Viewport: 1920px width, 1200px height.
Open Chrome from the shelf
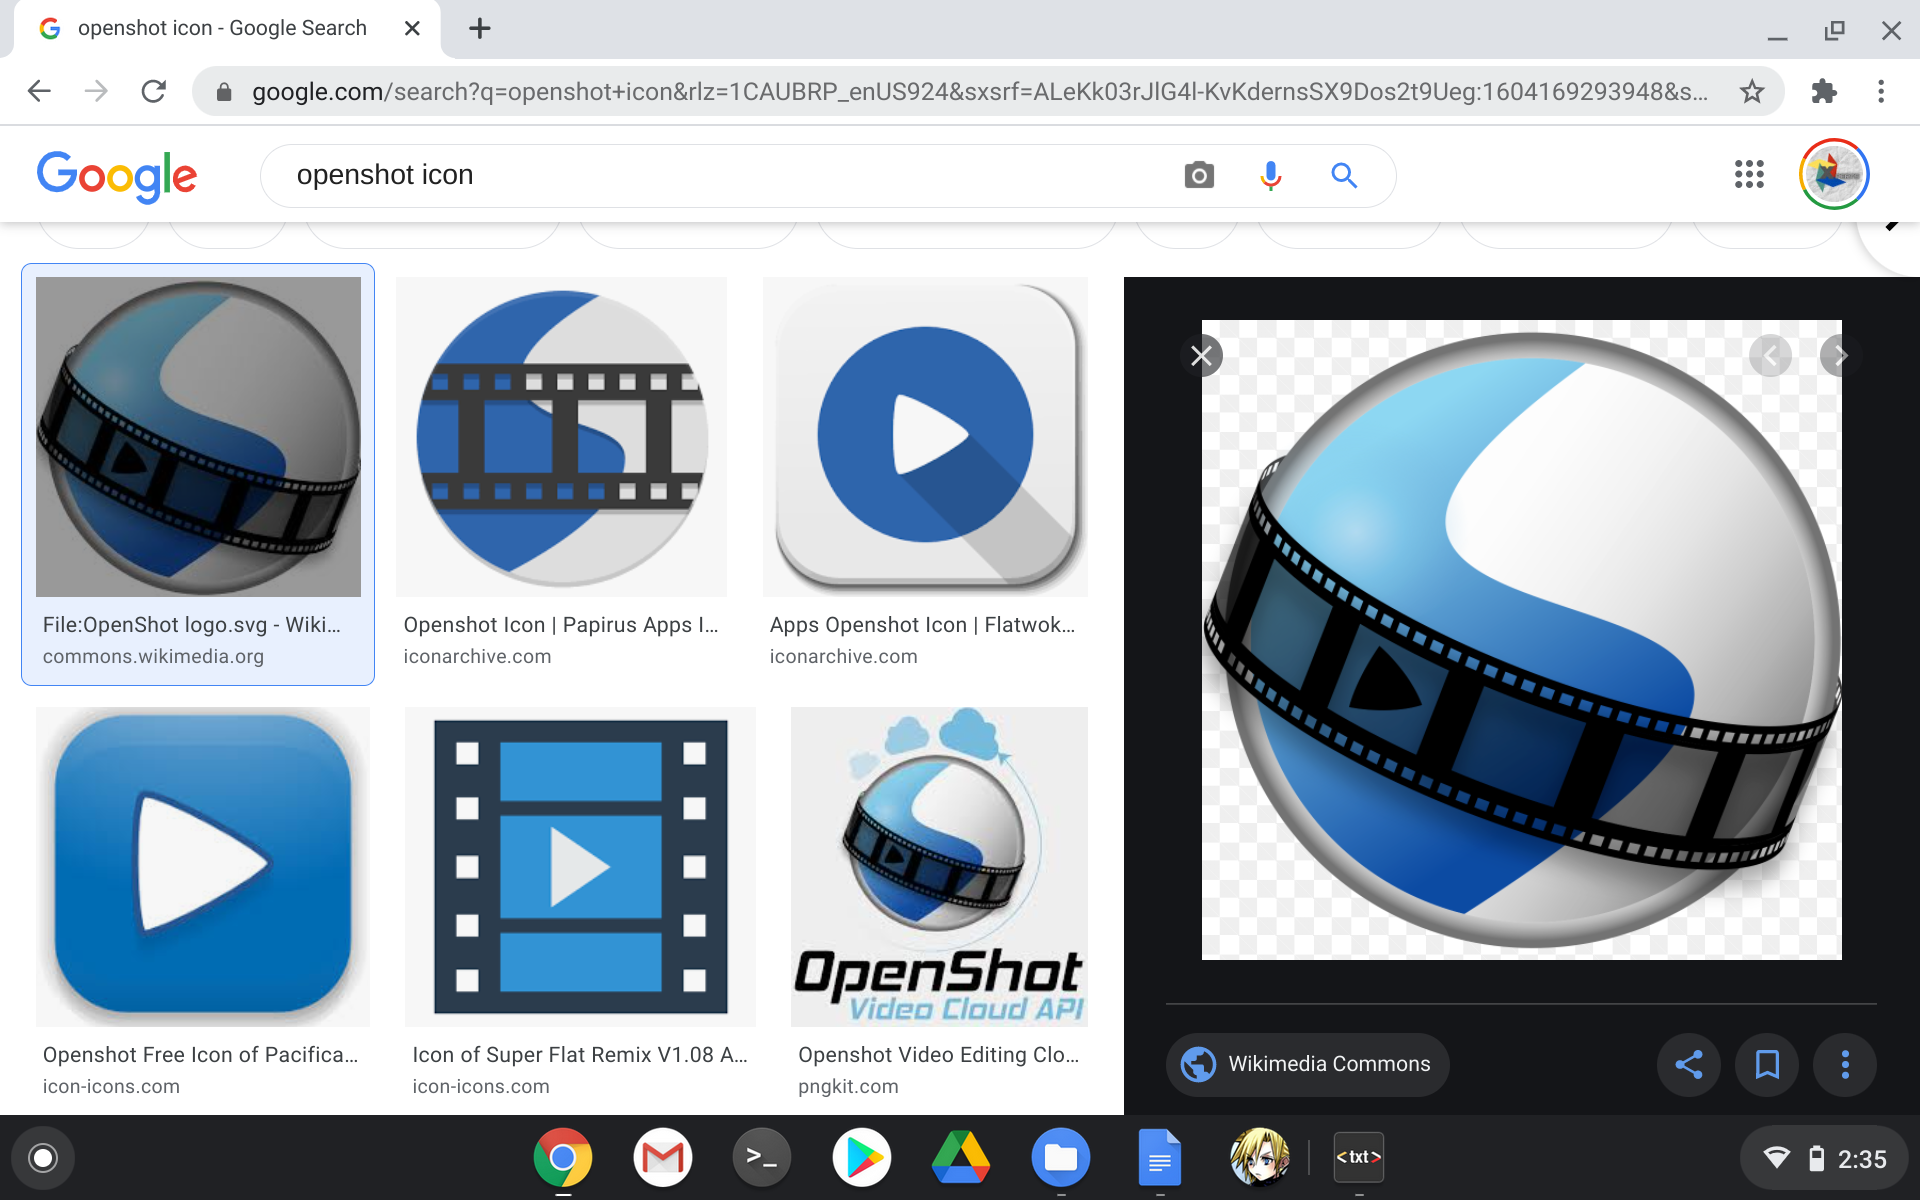pyautogui.click(x=563, y=1158)
